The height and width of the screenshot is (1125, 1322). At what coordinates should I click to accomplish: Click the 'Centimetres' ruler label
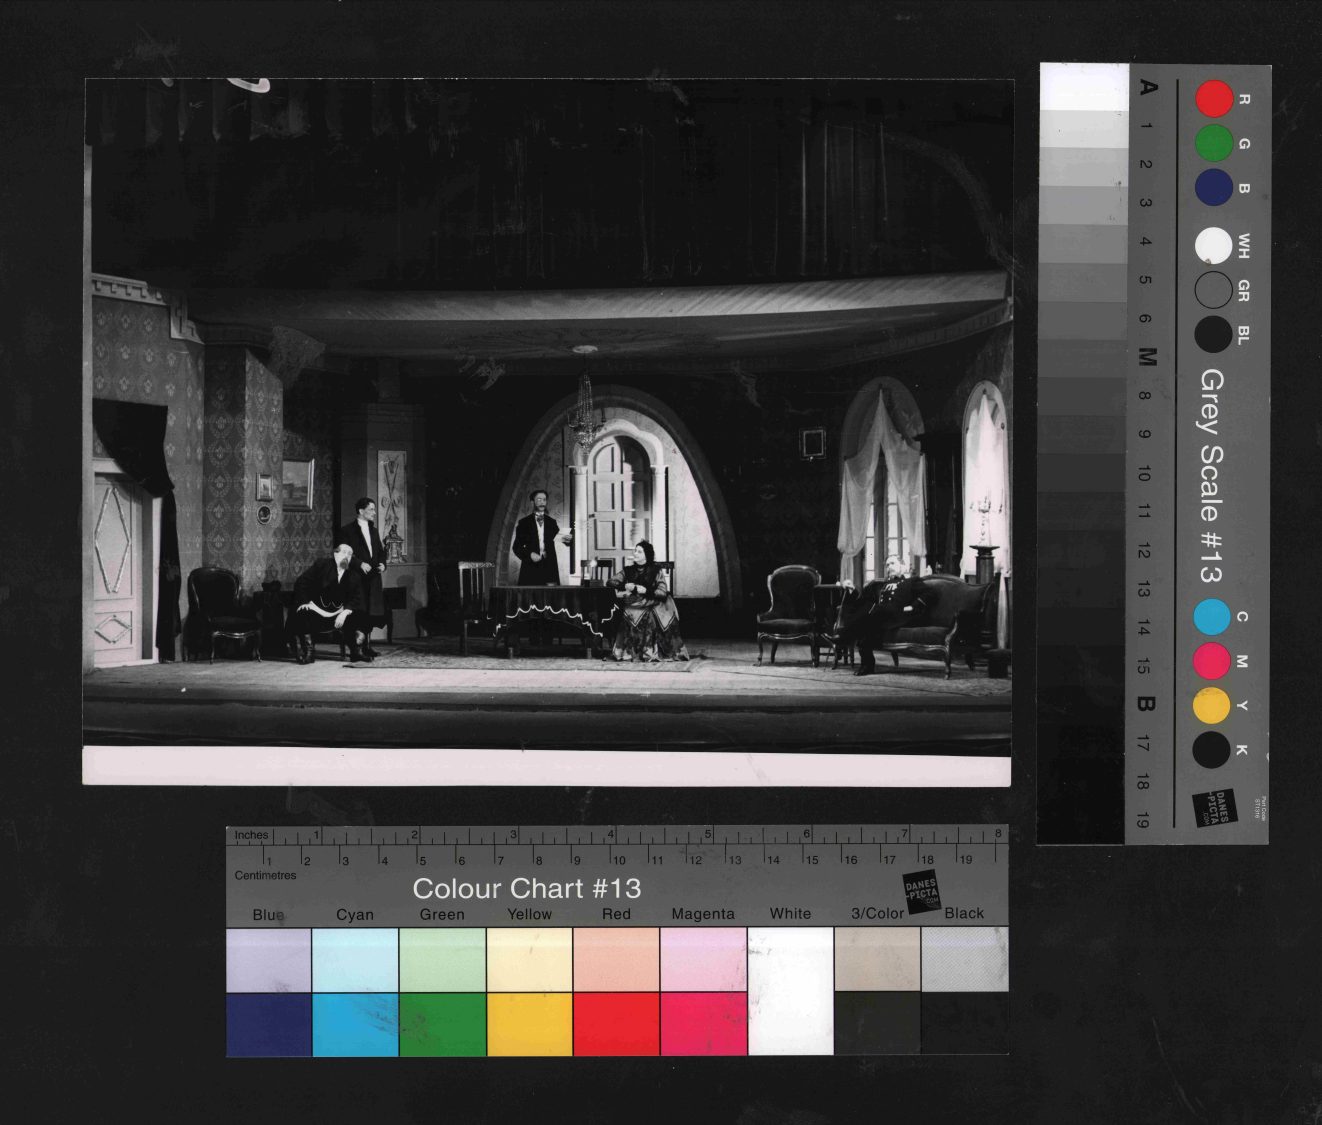265,876
